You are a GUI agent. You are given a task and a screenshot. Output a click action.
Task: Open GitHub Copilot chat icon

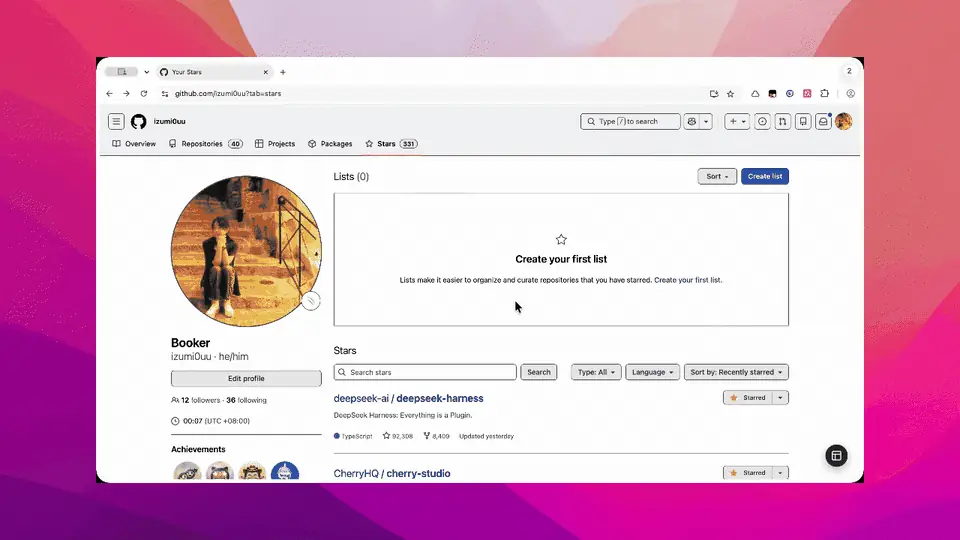(692, 121)
